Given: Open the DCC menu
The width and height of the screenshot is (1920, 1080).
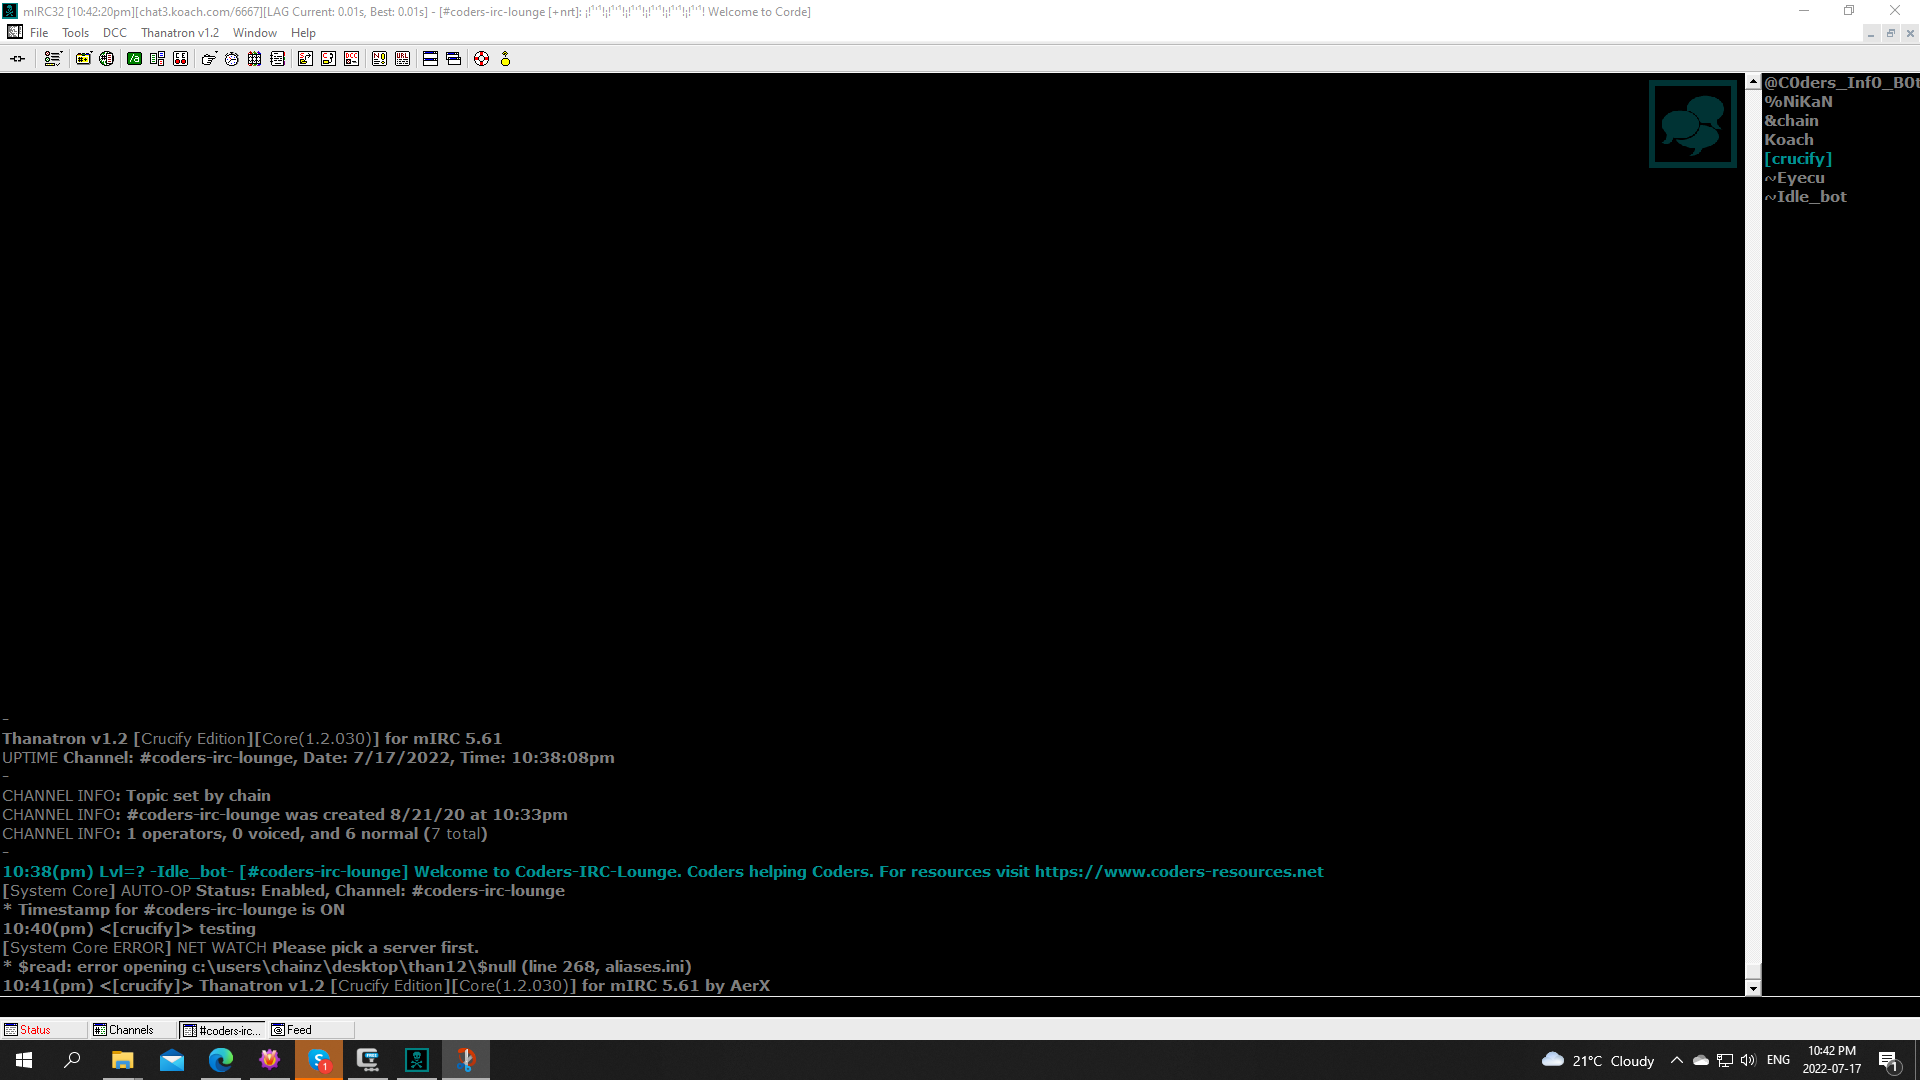Looking at the screenshot, I should coord(115,33).
